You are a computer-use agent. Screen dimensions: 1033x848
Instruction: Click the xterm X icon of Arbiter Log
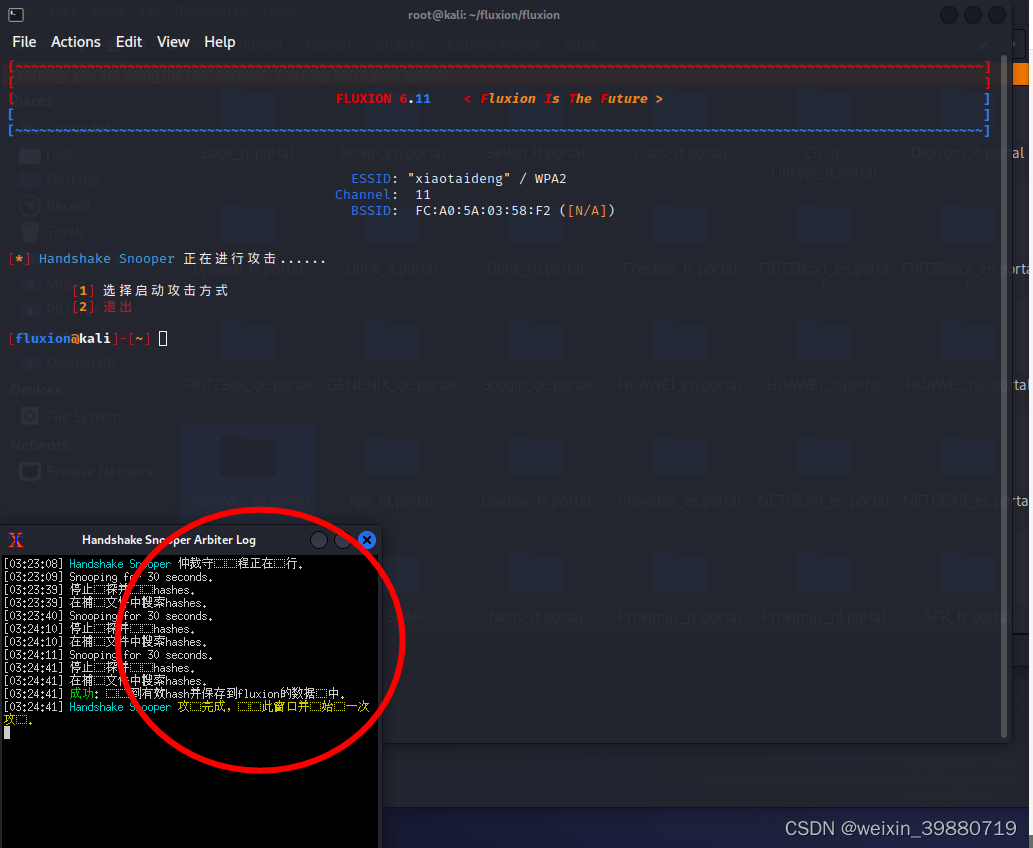tap(16, 540)
